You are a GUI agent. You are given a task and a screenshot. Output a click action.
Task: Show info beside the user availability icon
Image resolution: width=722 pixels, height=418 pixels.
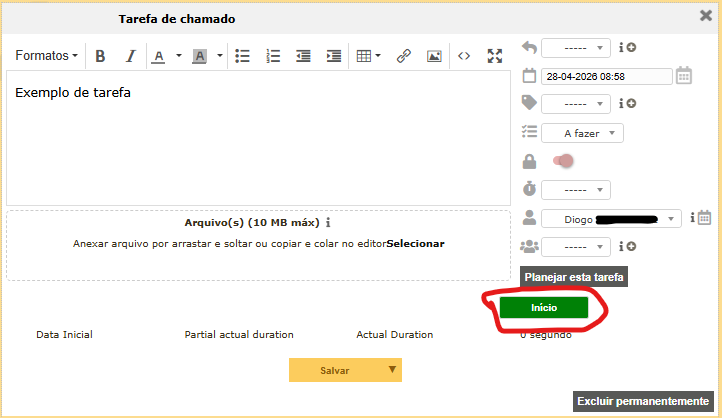click(x=693, y=218)
